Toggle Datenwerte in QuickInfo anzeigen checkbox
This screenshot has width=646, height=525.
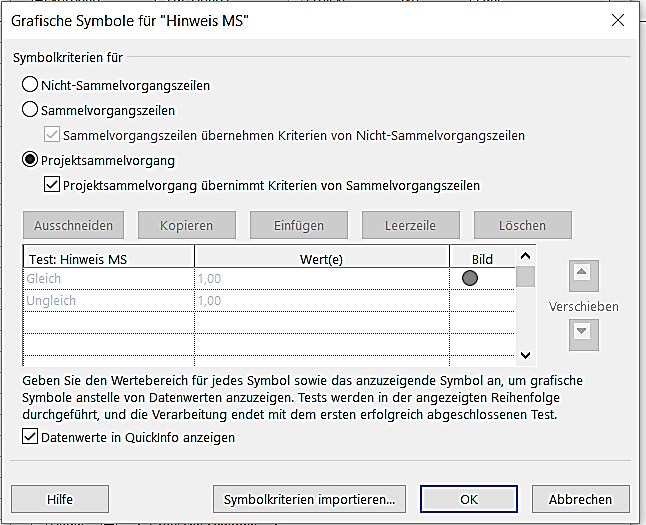point(31,437)
